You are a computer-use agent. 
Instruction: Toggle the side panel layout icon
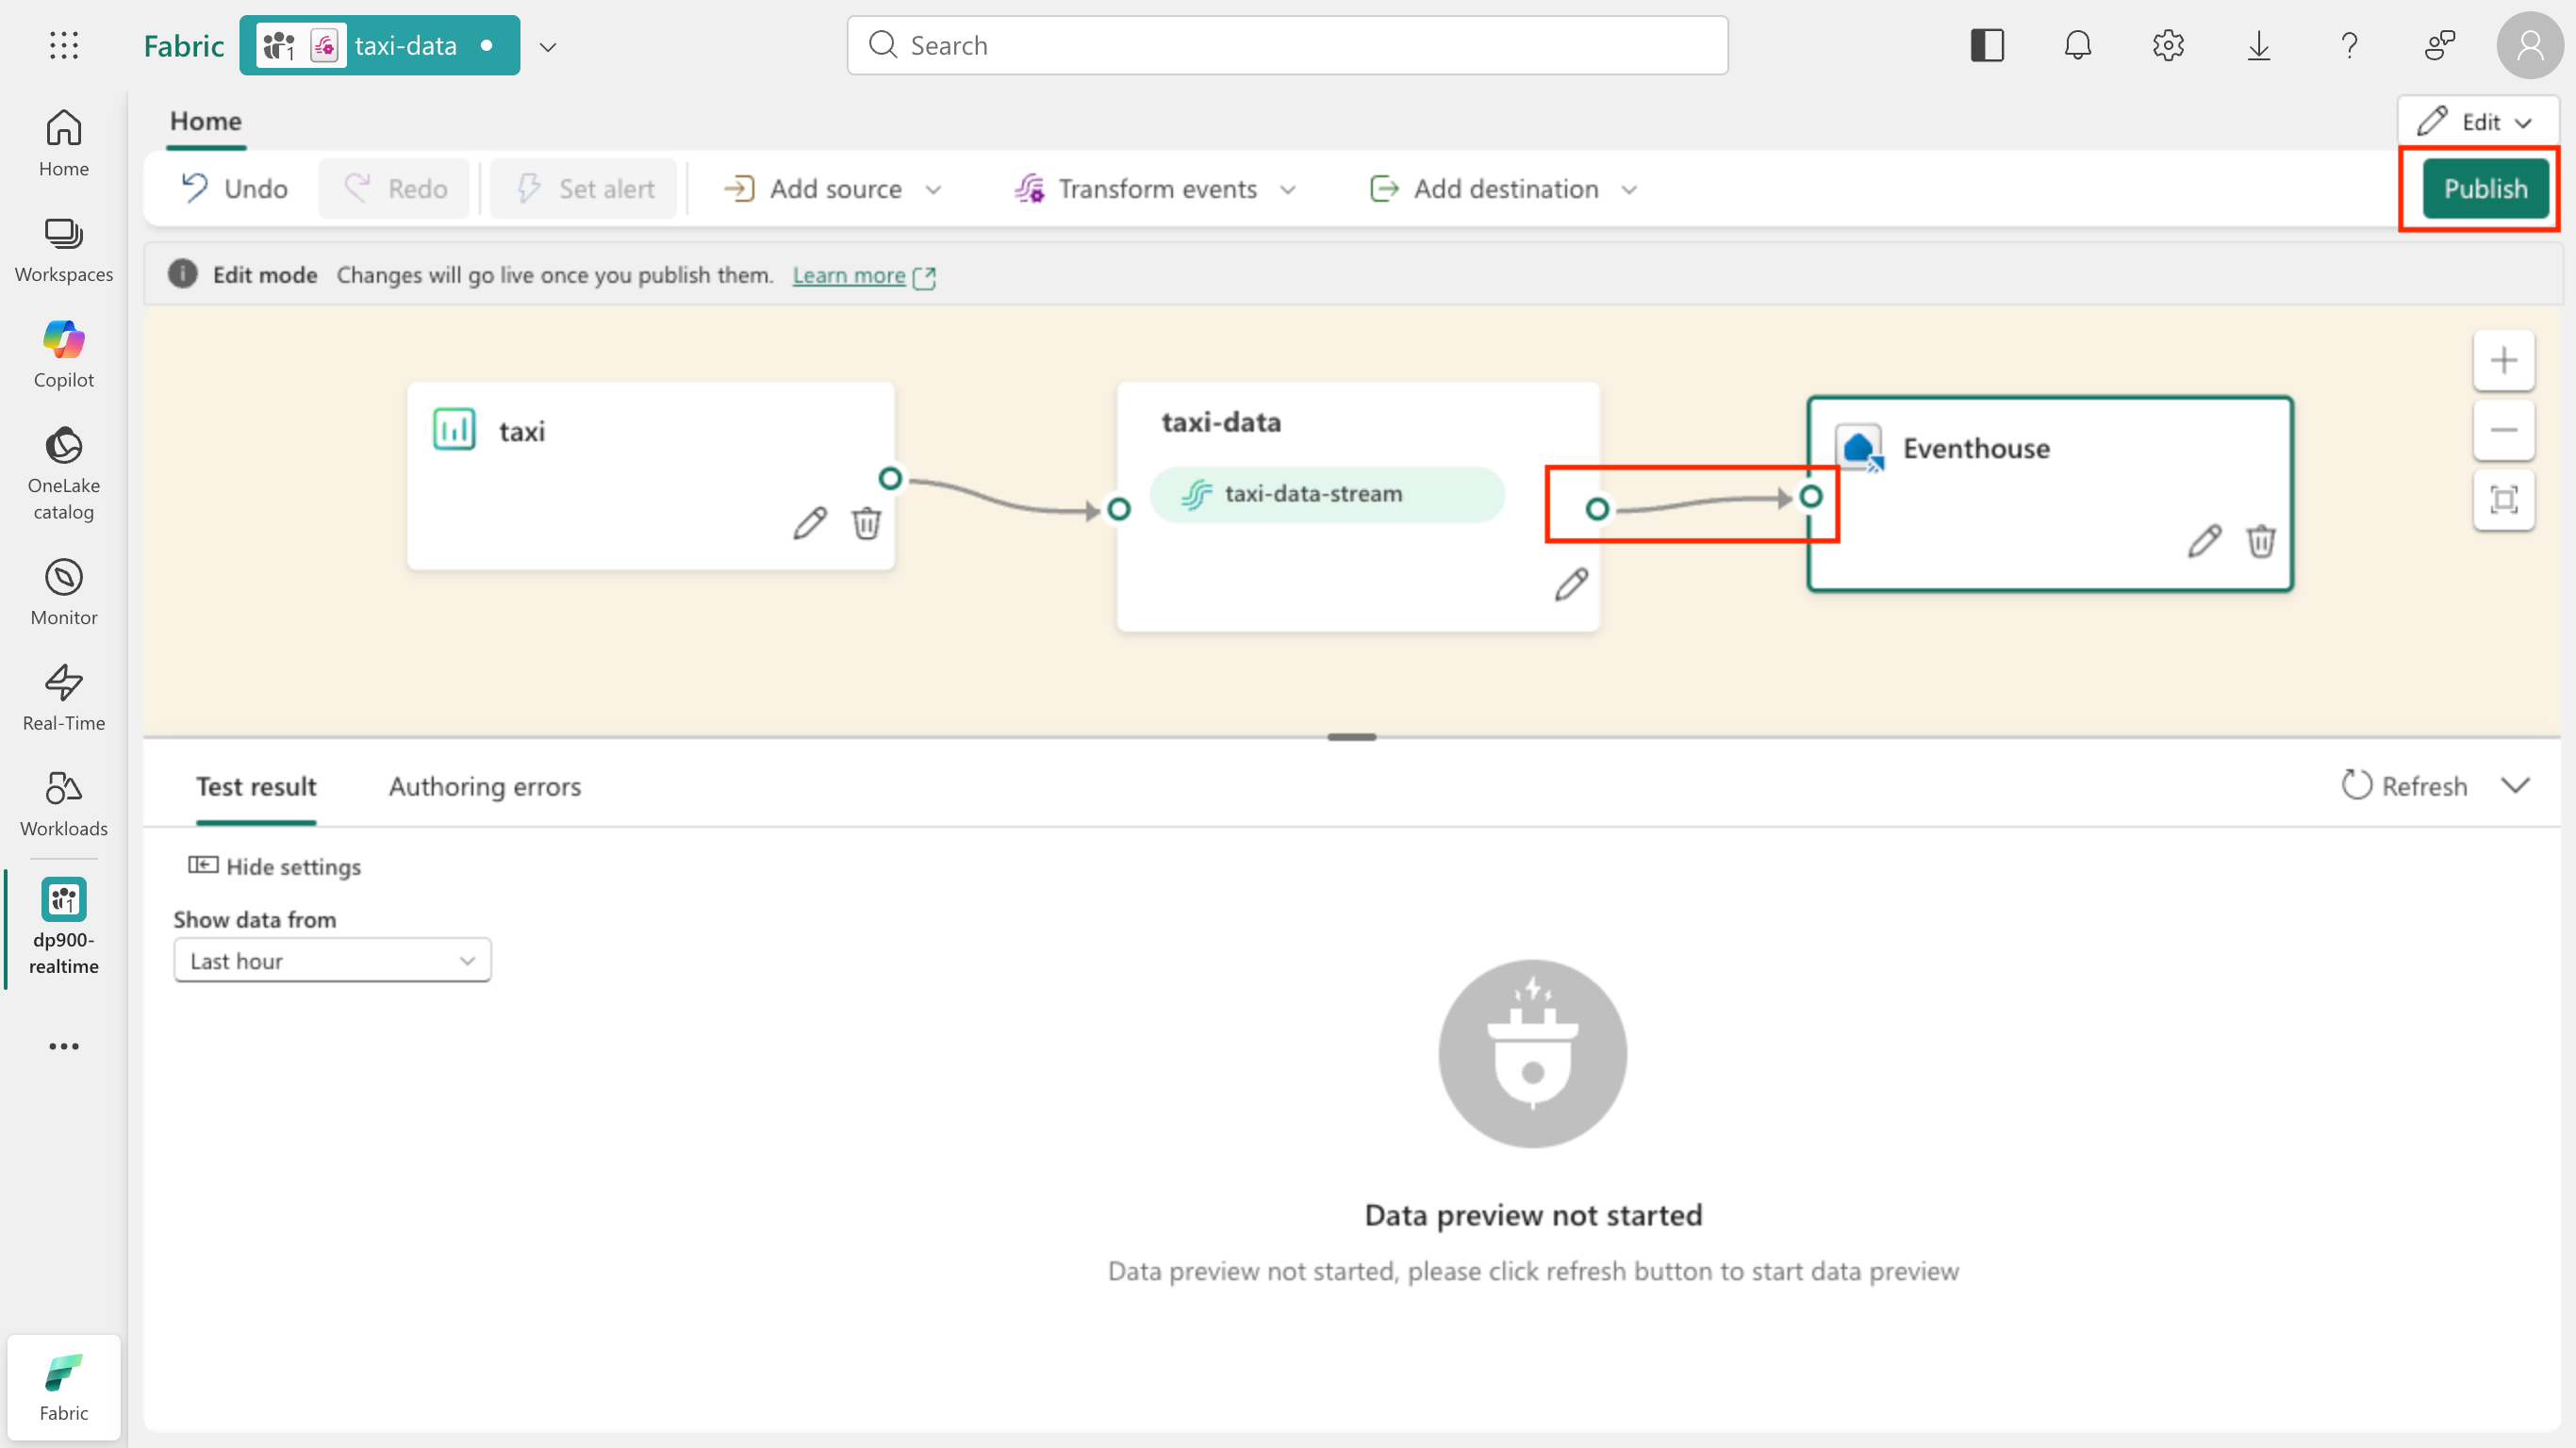[x=1987, y=45]
